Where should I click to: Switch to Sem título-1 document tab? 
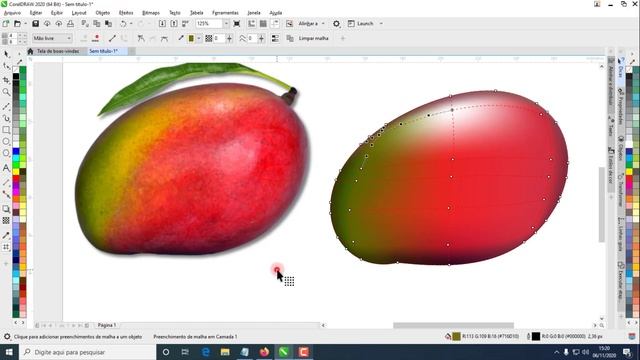pos(103,51)
